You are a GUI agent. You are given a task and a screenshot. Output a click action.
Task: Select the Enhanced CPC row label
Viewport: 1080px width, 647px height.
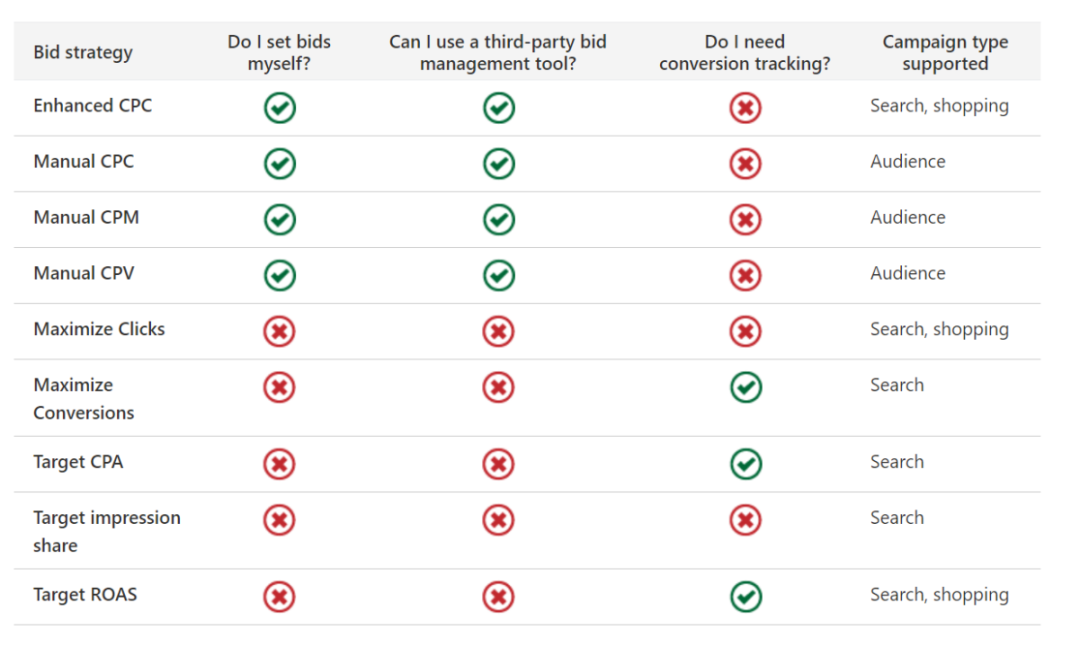point(93,105)
